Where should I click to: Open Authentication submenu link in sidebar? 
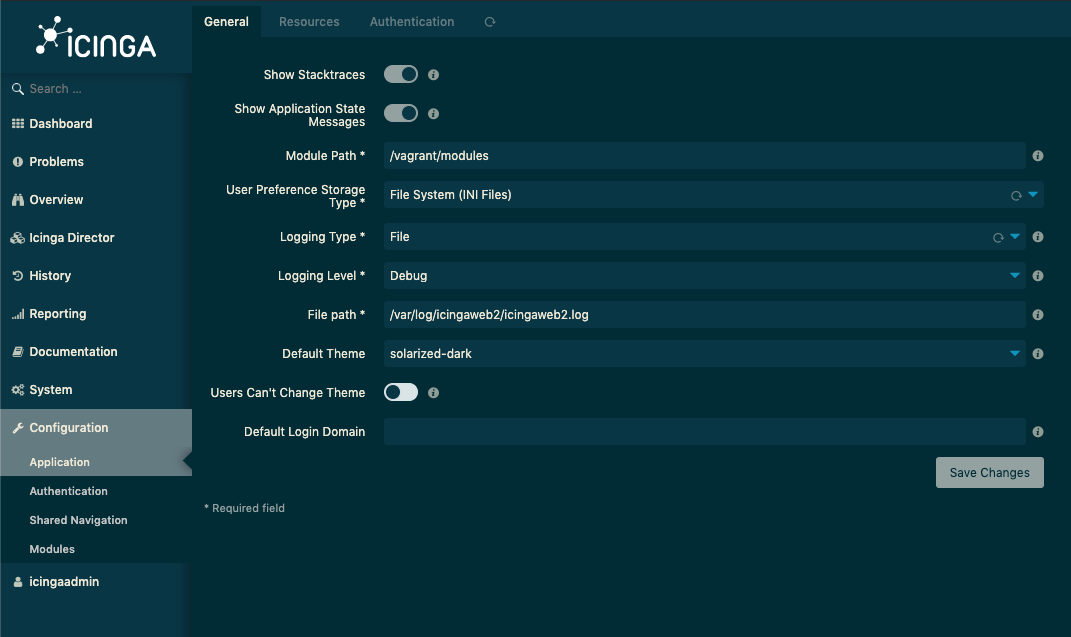click(96, 491)
